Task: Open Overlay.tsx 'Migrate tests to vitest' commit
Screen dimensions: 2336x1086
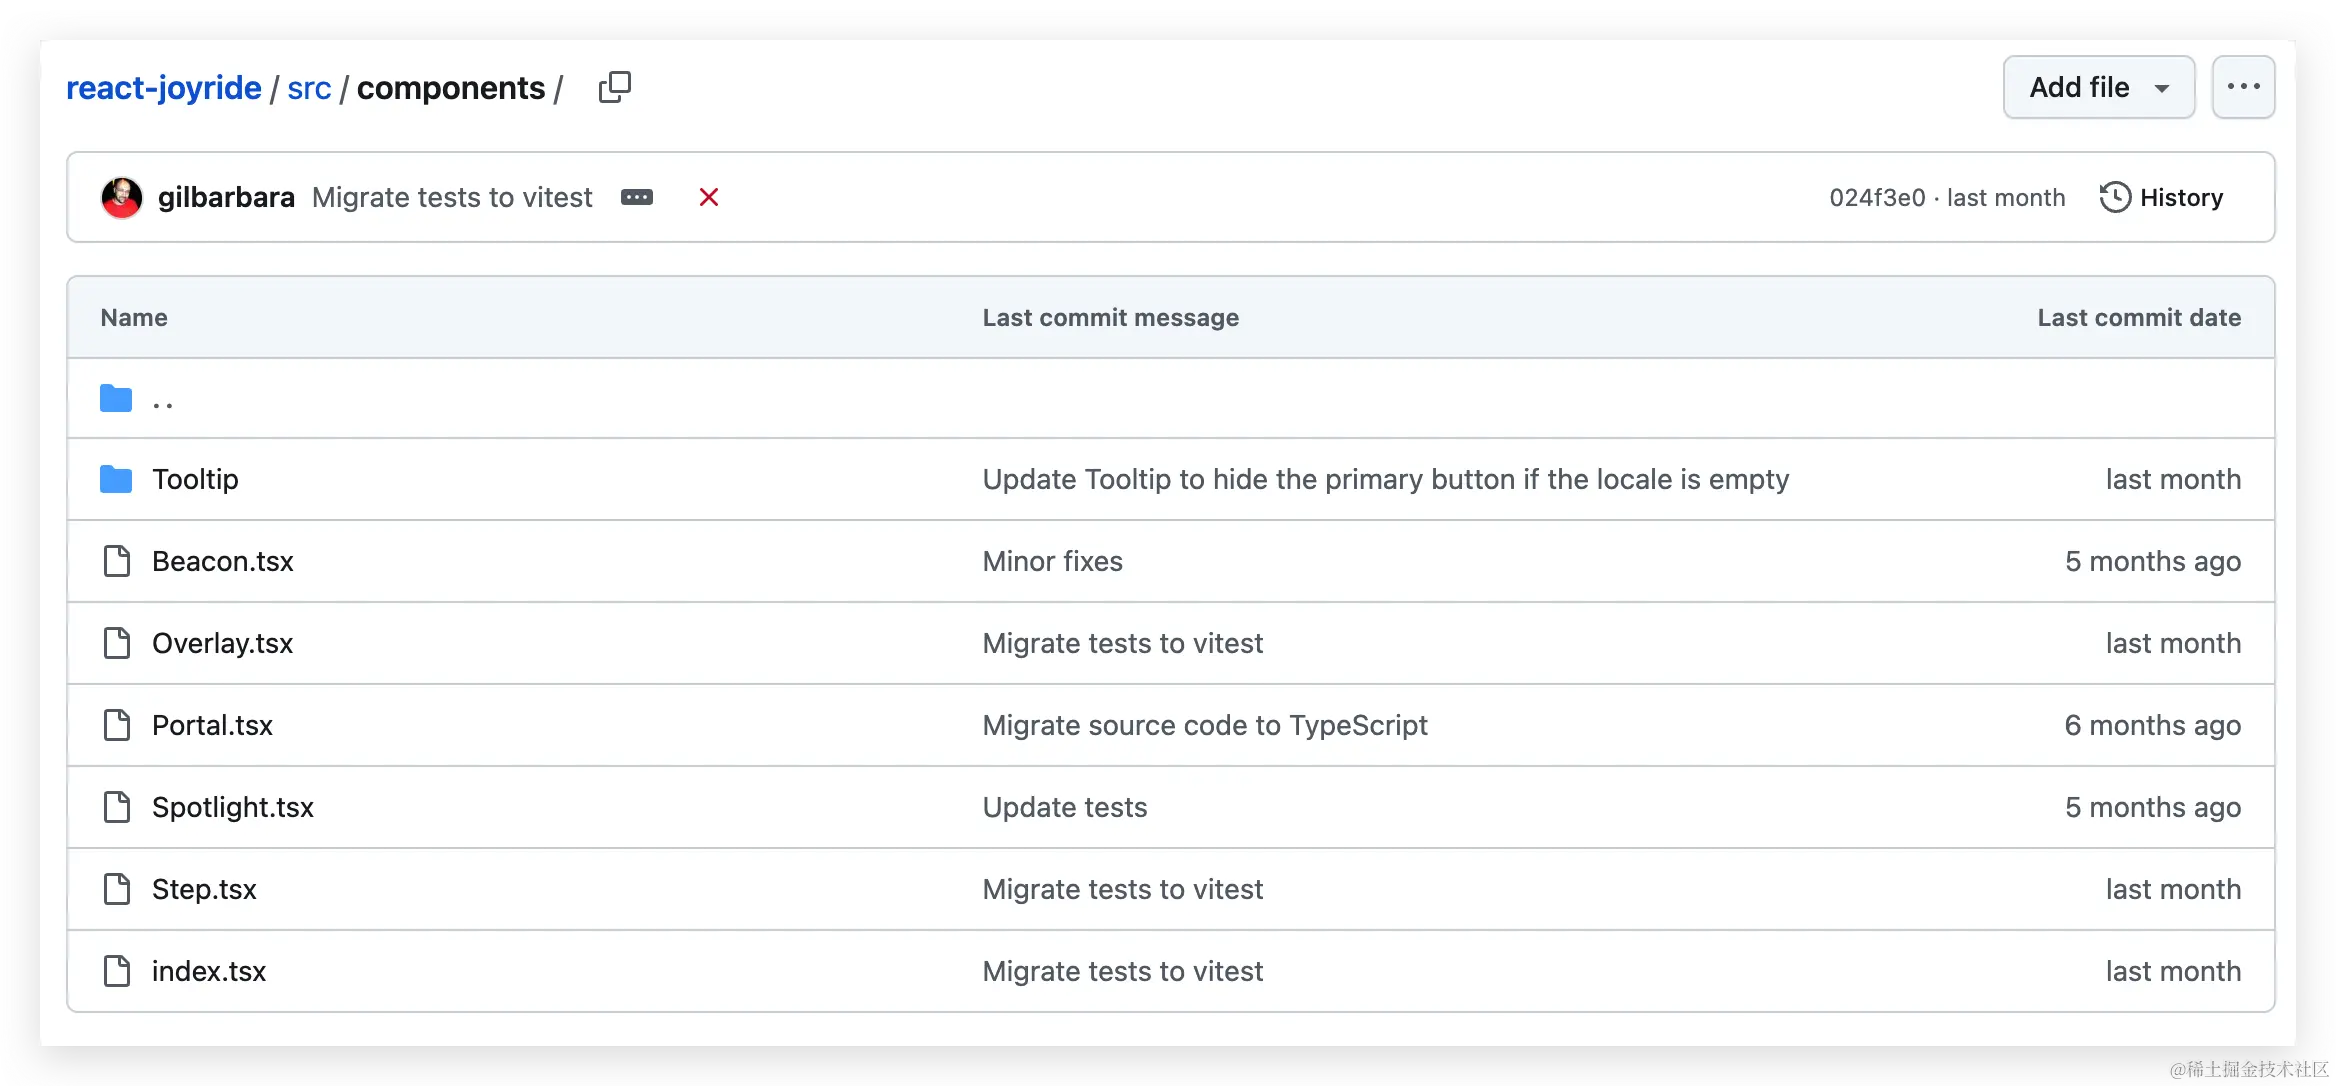Action: [1123, 643]
